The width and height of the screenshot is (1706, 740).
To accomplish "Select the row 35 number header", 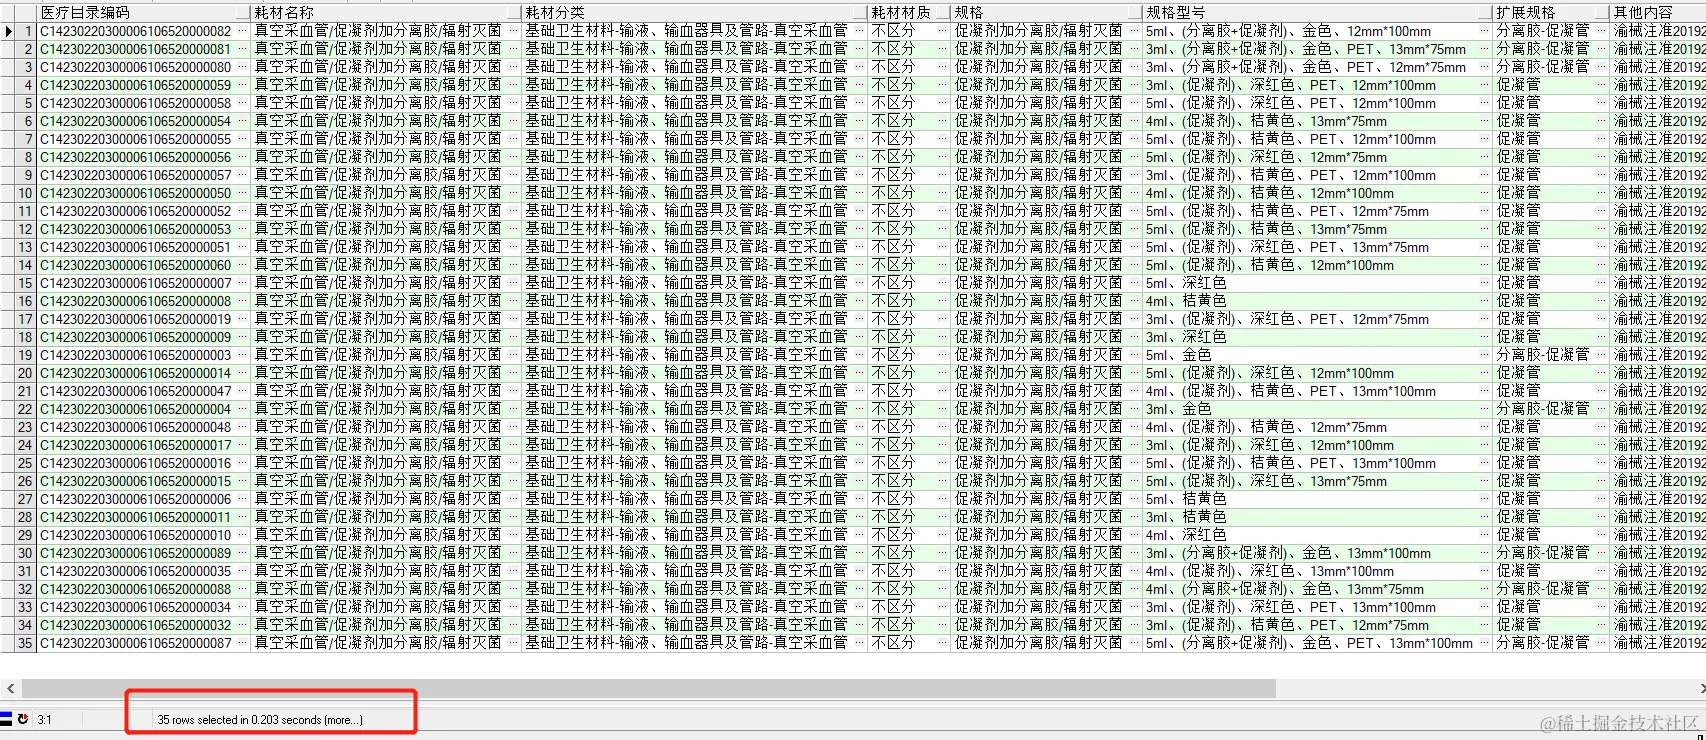I will (25, 643).
